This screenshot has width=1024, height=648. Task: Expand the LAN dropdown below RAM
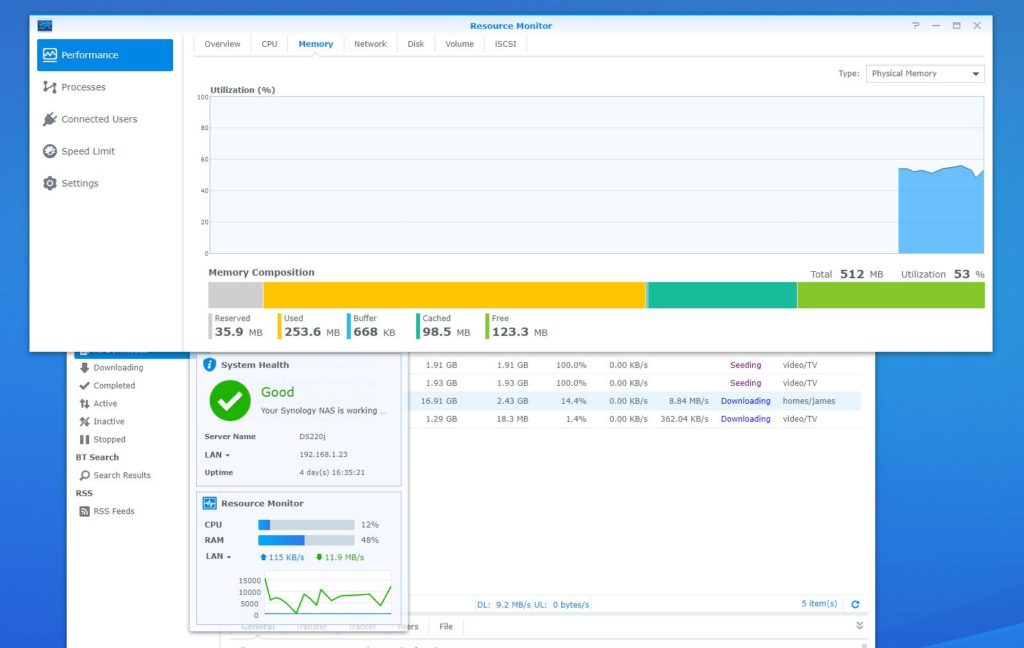[x=218, y=556]
